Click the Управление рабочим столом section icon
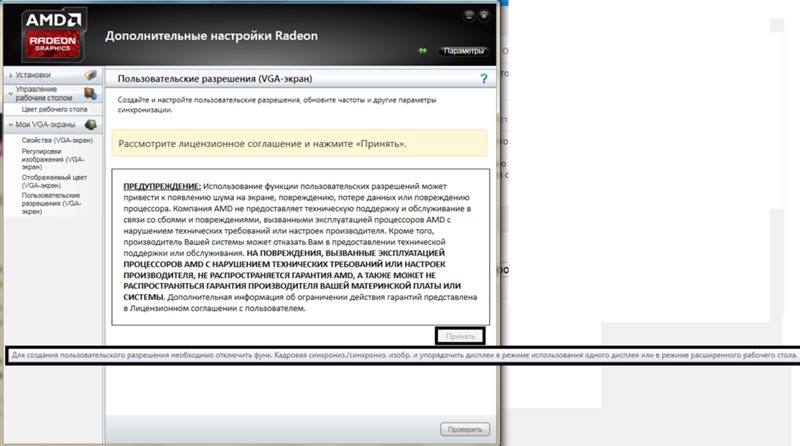 (x=90, y=93)
